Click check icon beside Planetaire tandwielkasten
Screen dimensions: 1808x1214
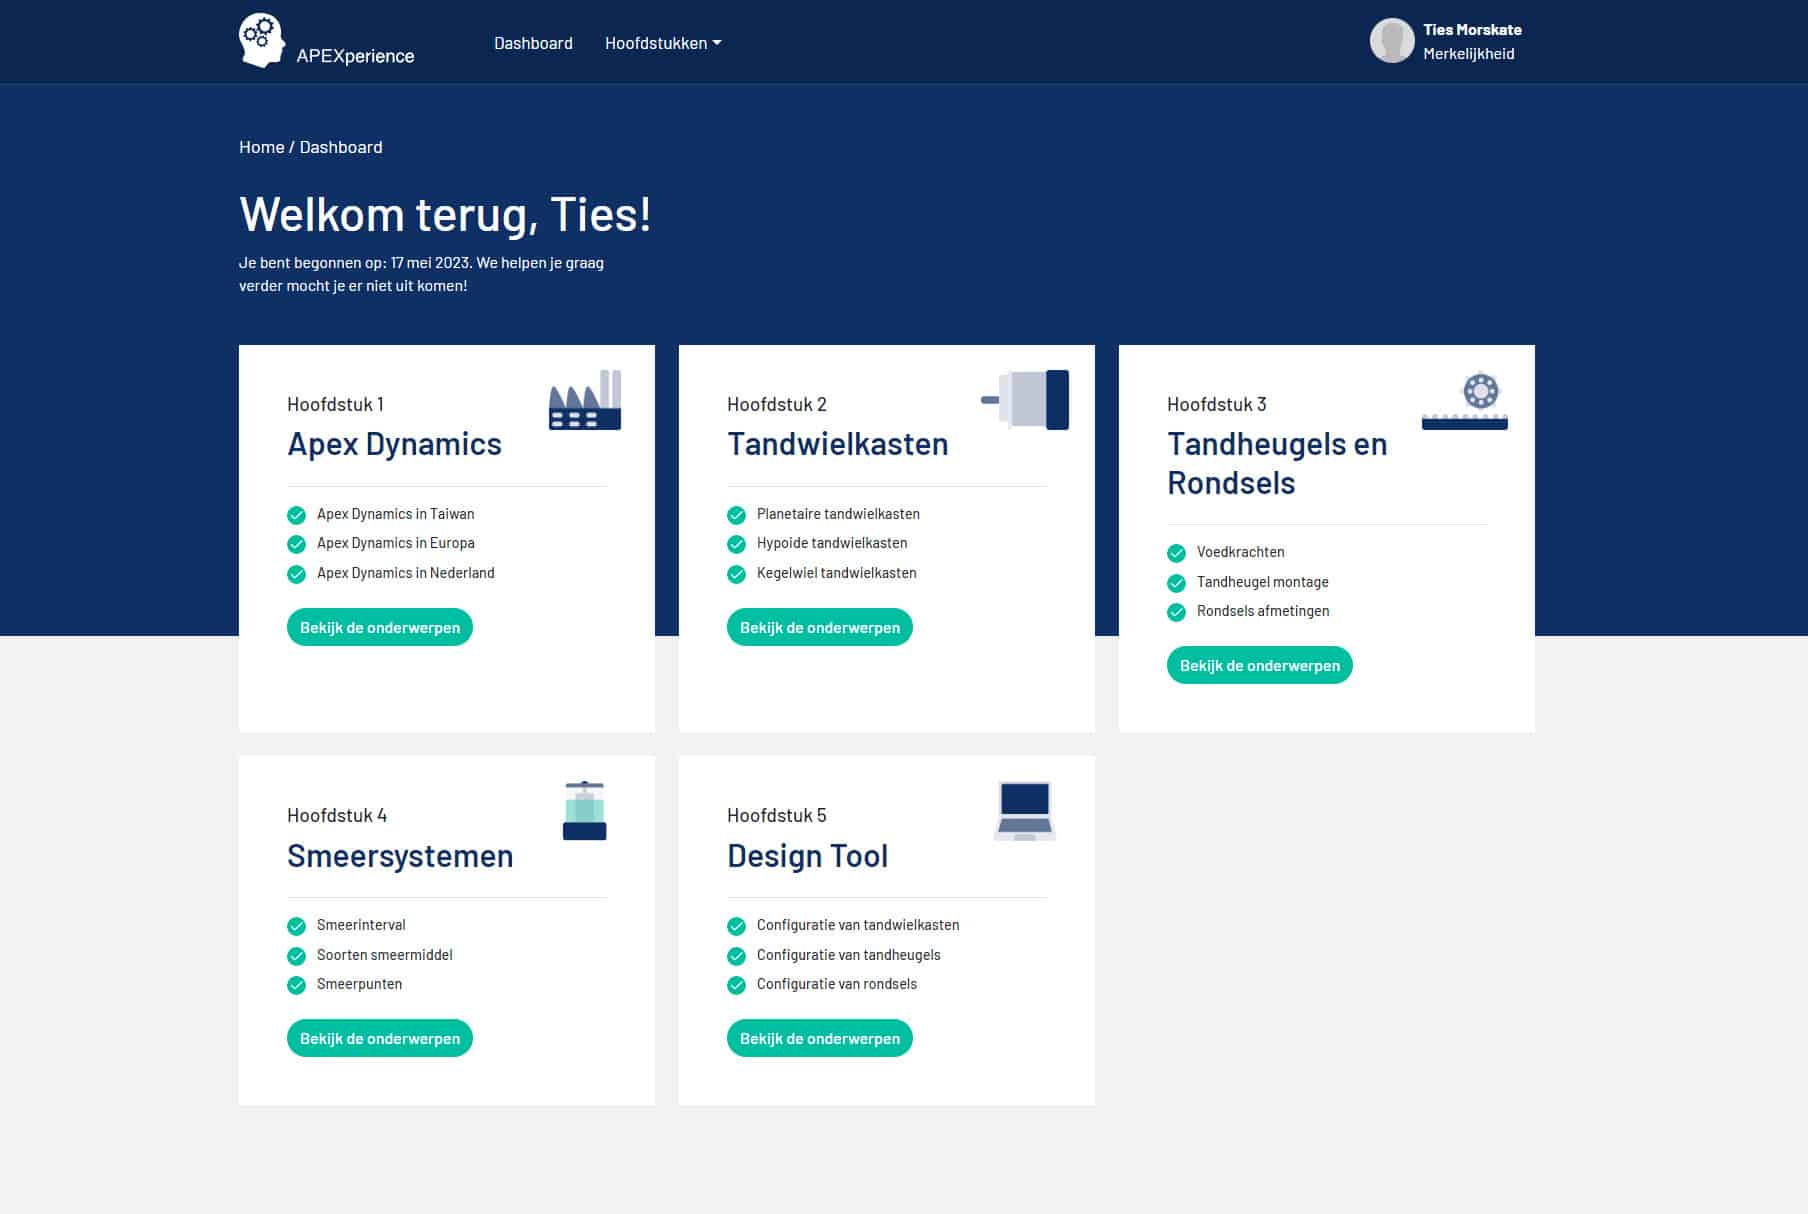(x=736, y=515)
